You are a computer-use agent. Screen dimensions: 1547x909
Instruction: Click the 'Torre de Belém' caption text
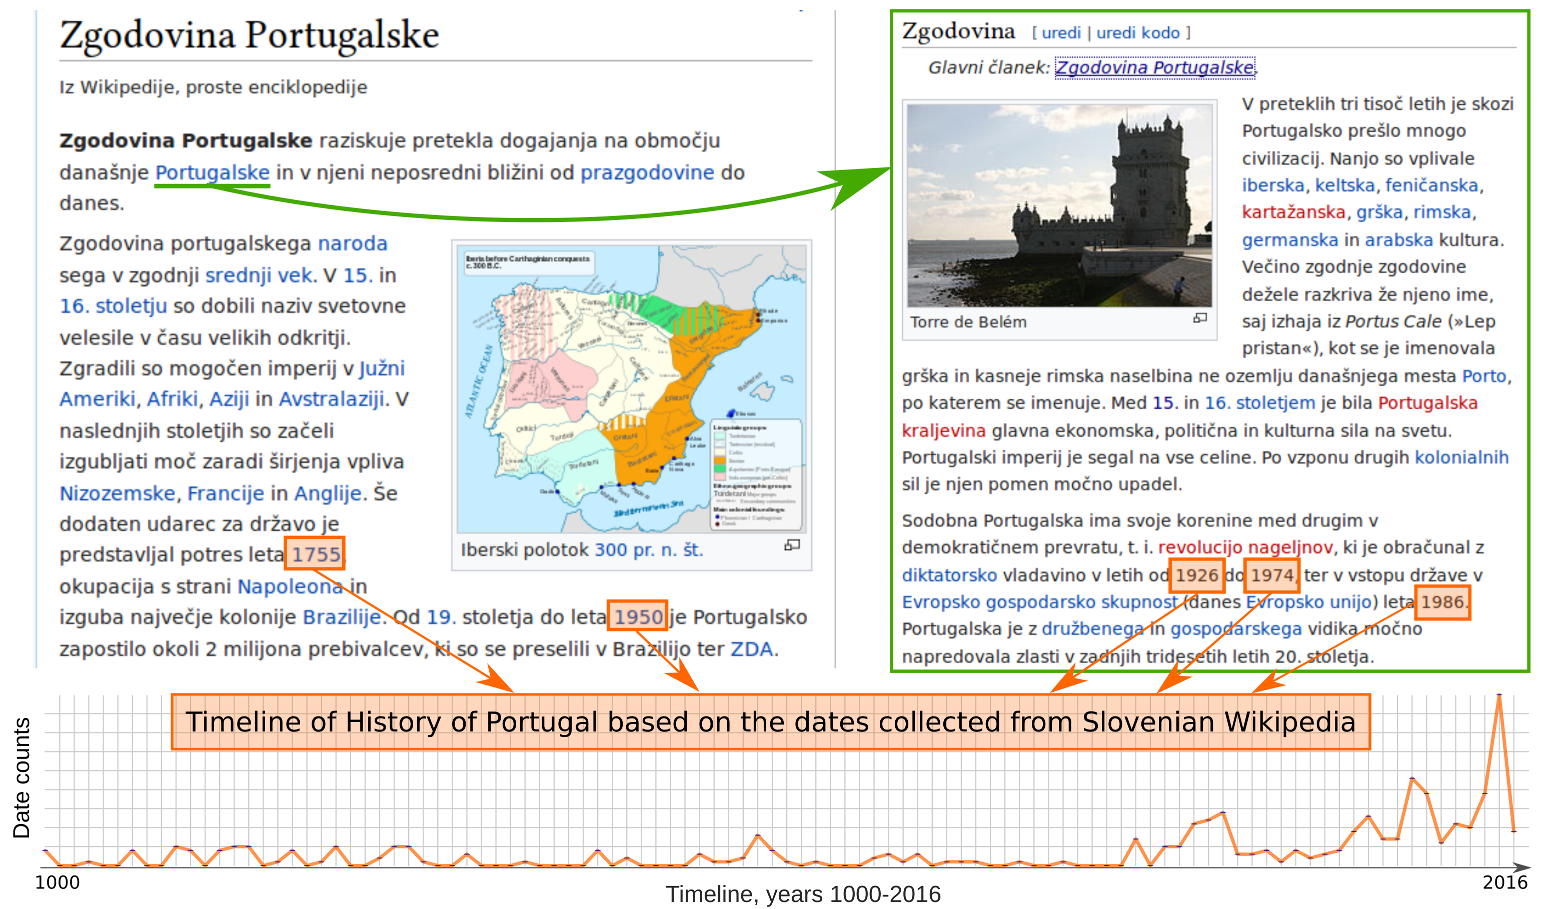pyautogui.click(x=968, y=322)
